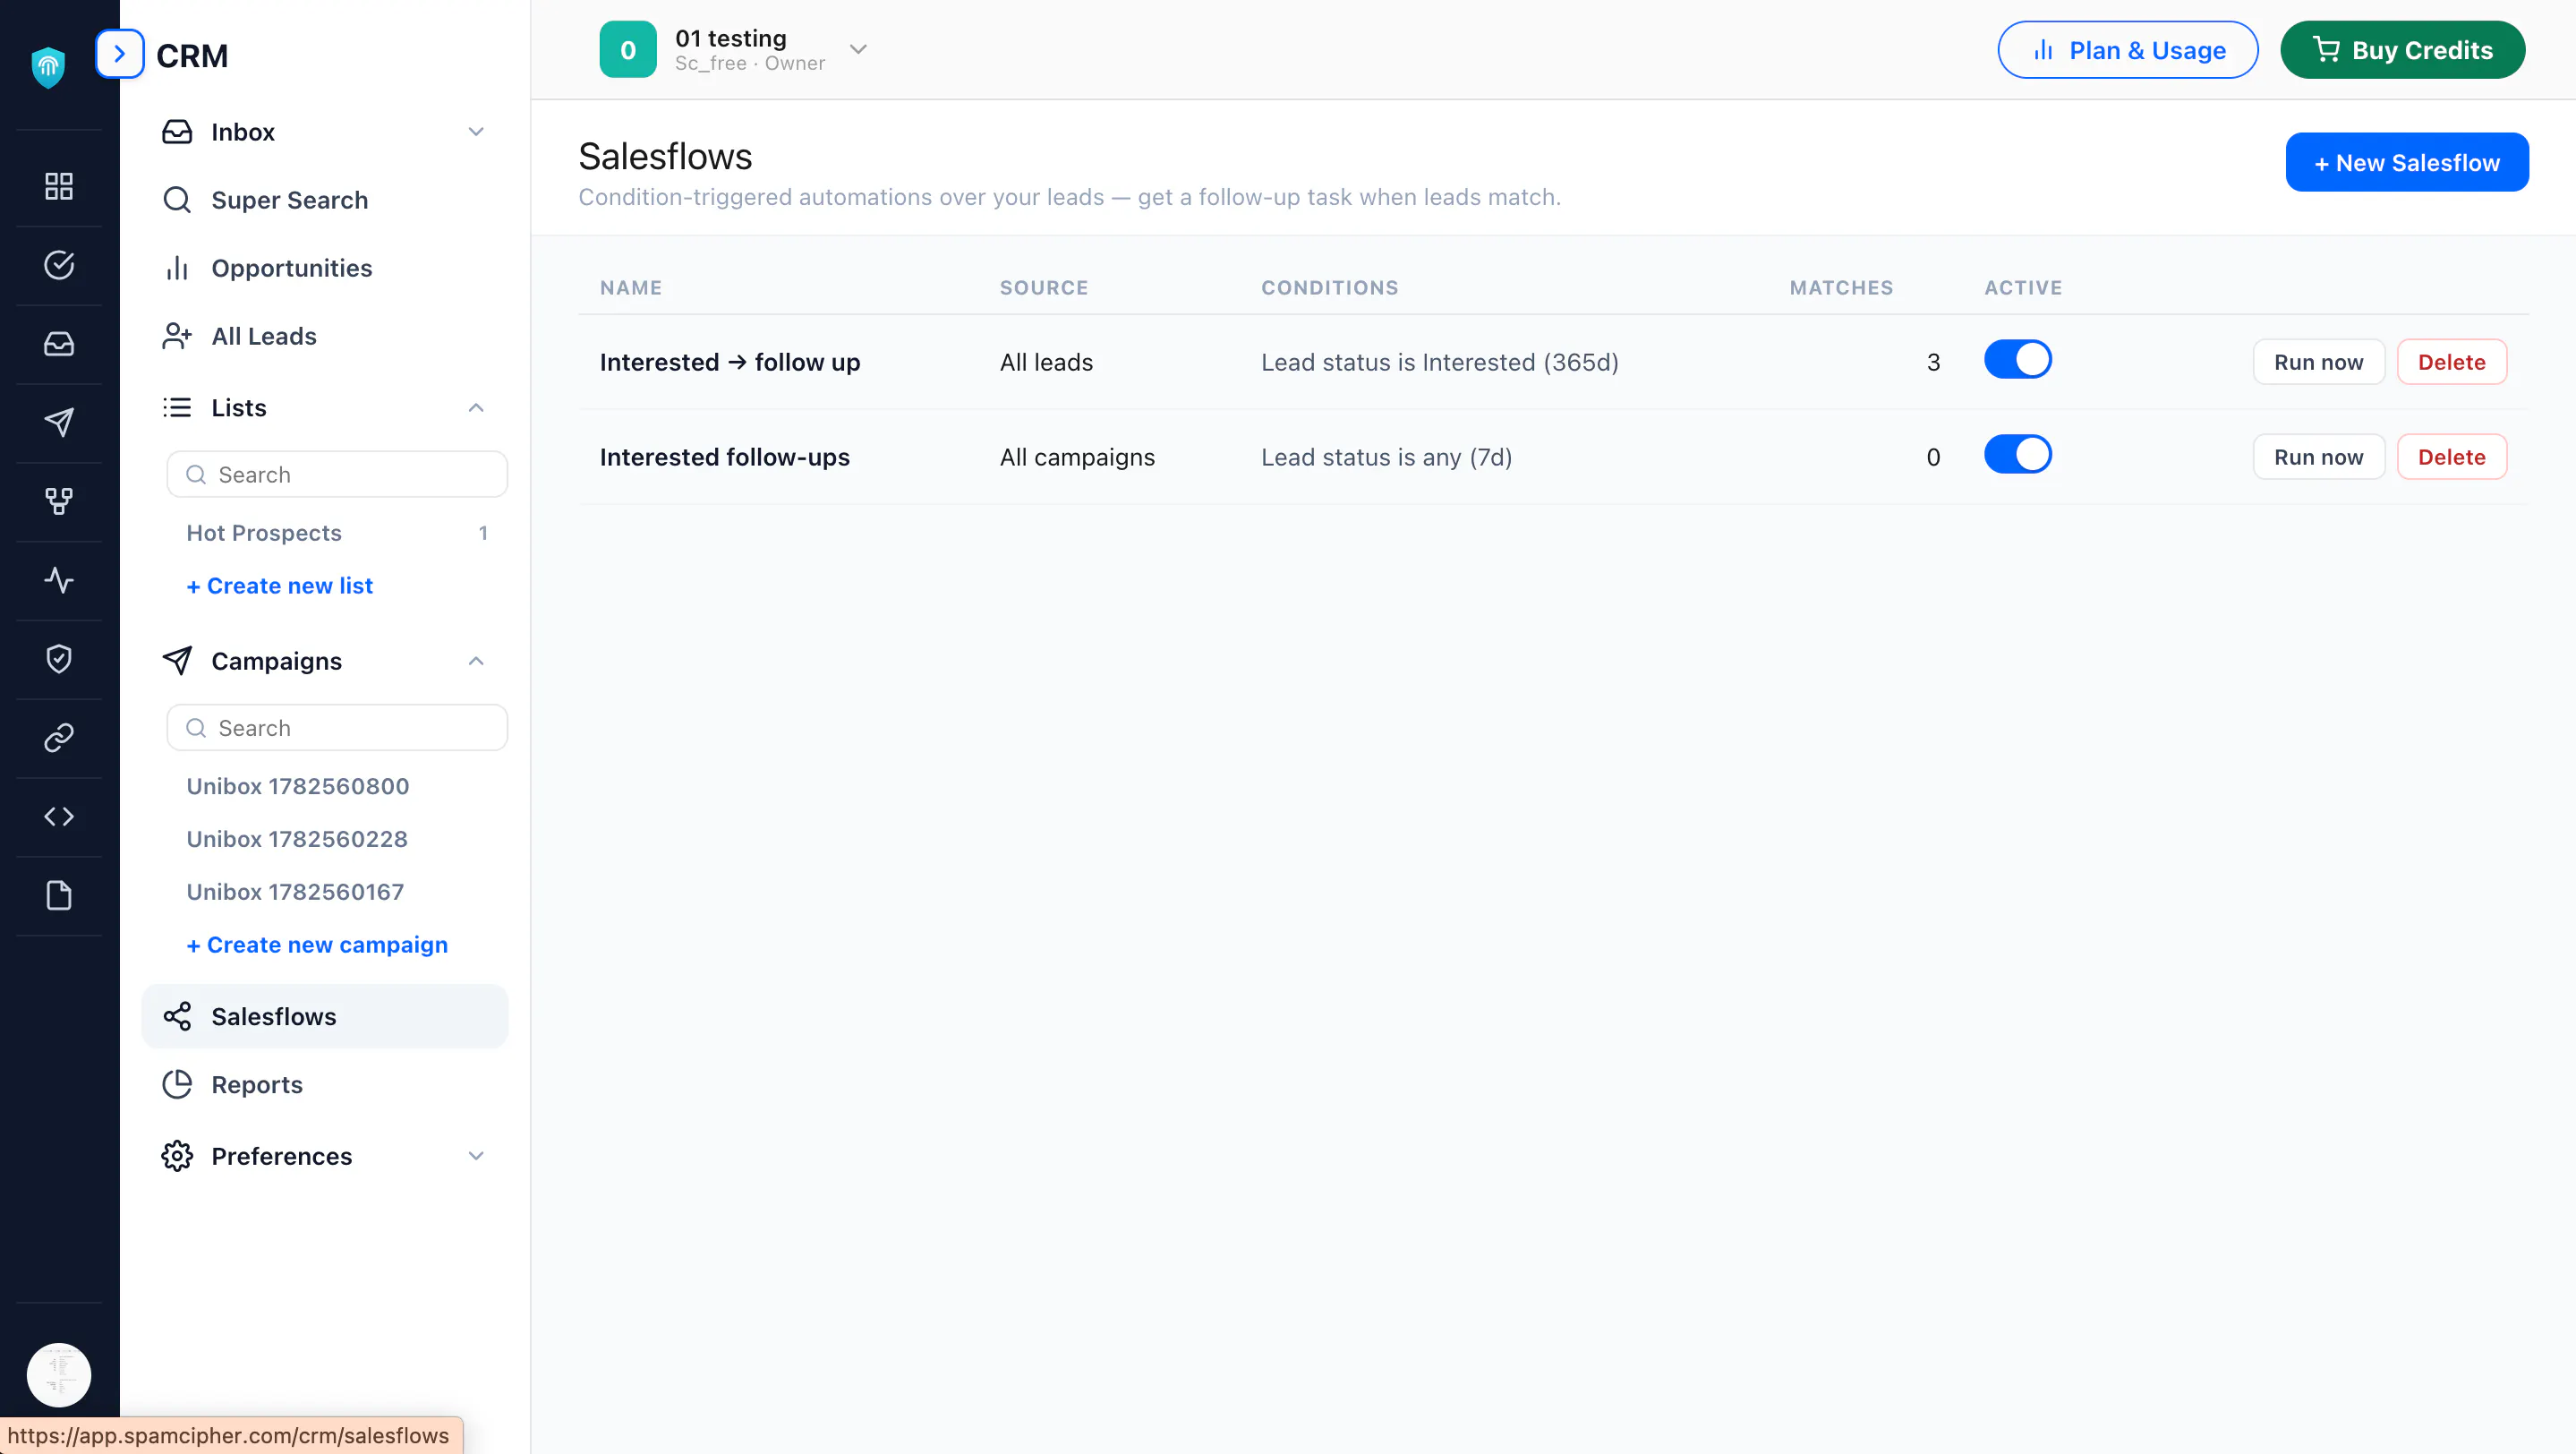Viewport: 2576px width, 1454px height.
Task: Open the activity pulse icon in dark rail
Action: [x=59, y=580]
